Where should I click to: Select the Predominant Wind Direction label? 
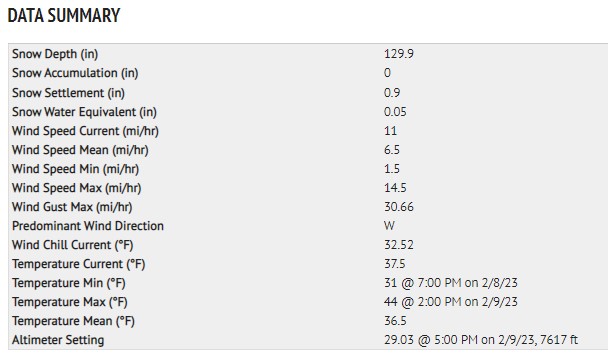88,226
